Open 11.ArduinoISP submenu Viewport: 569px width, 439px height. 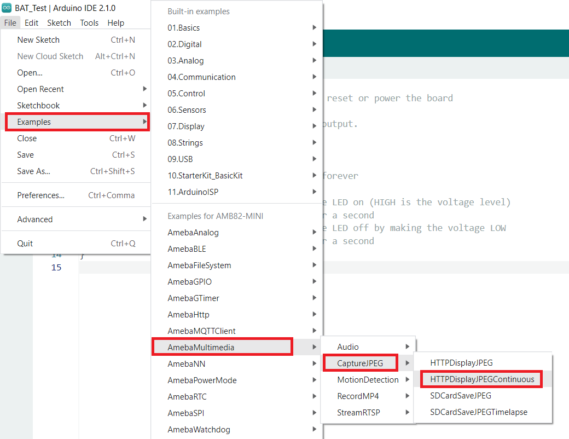pyautogui.click(x=237, y=192)
